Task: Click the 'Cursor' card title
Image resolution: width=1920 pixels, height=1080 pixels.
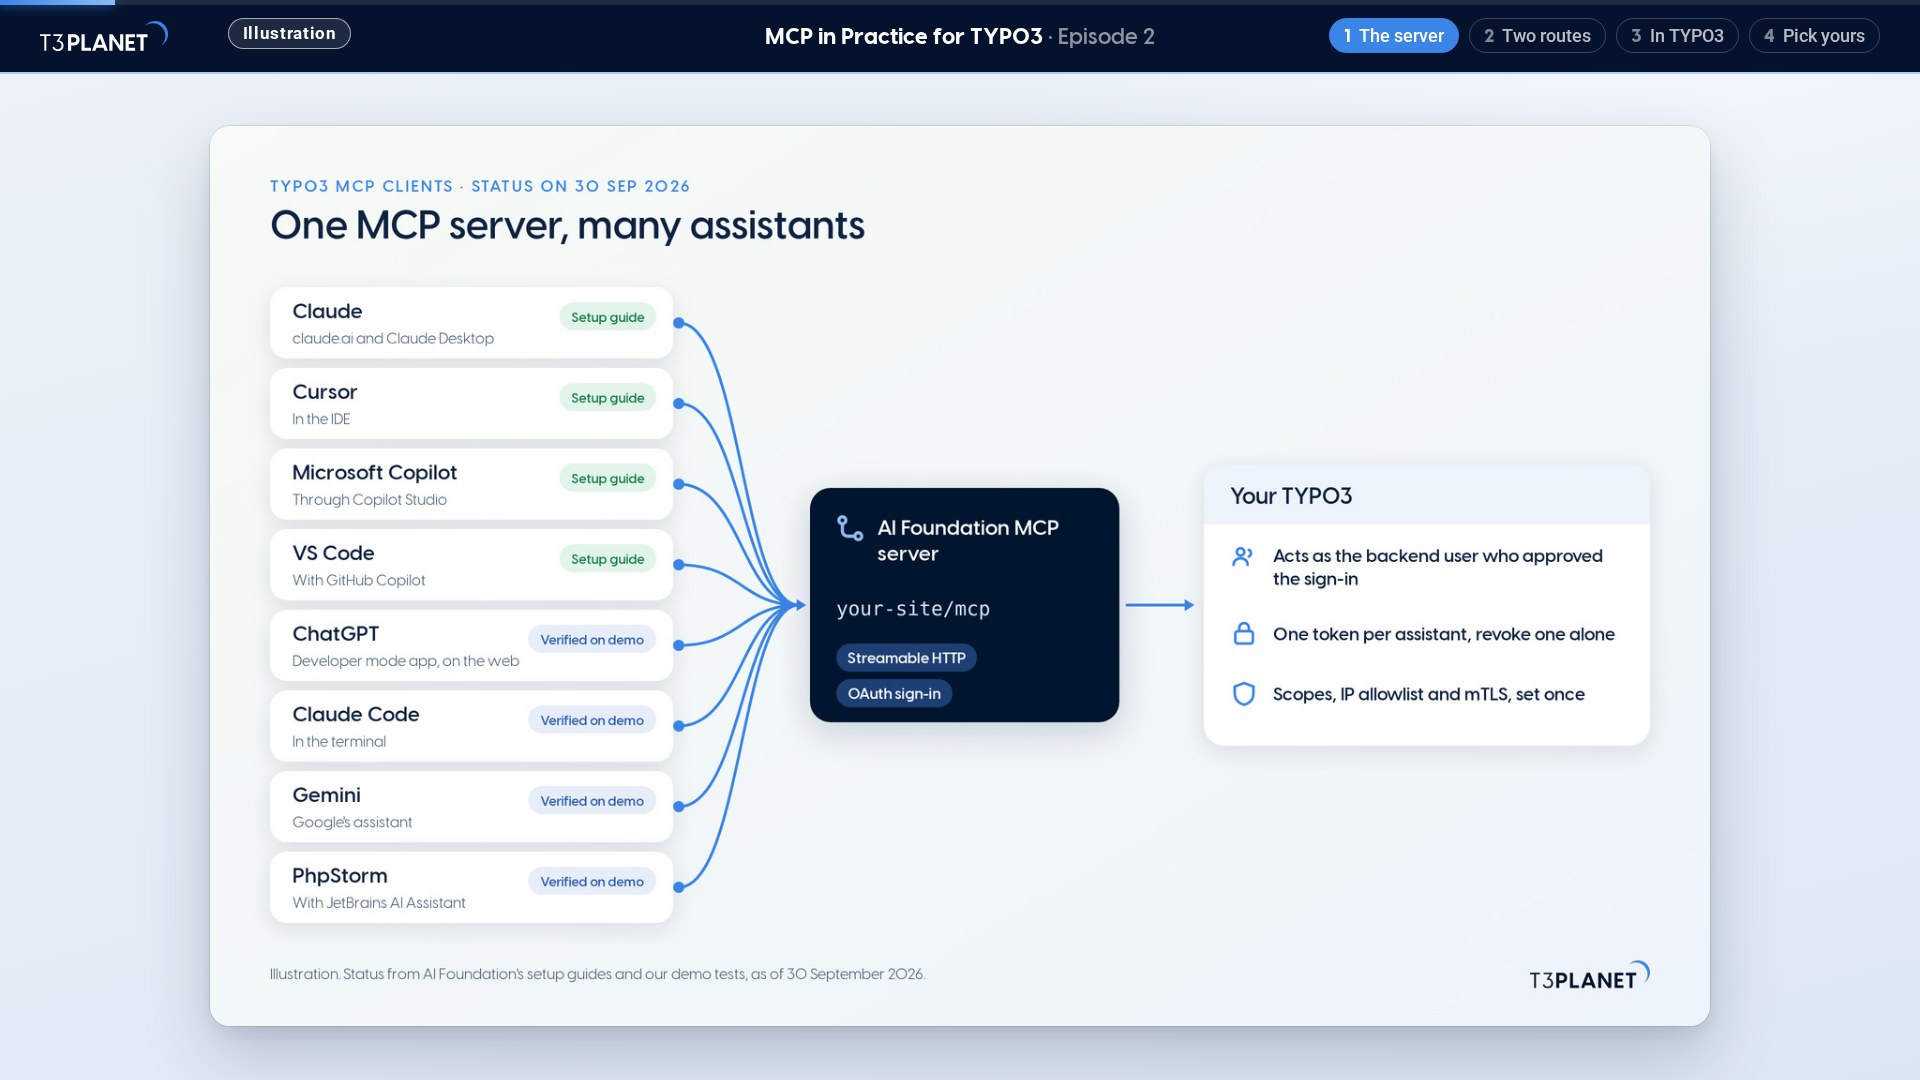Action: (x=324, y=392)
